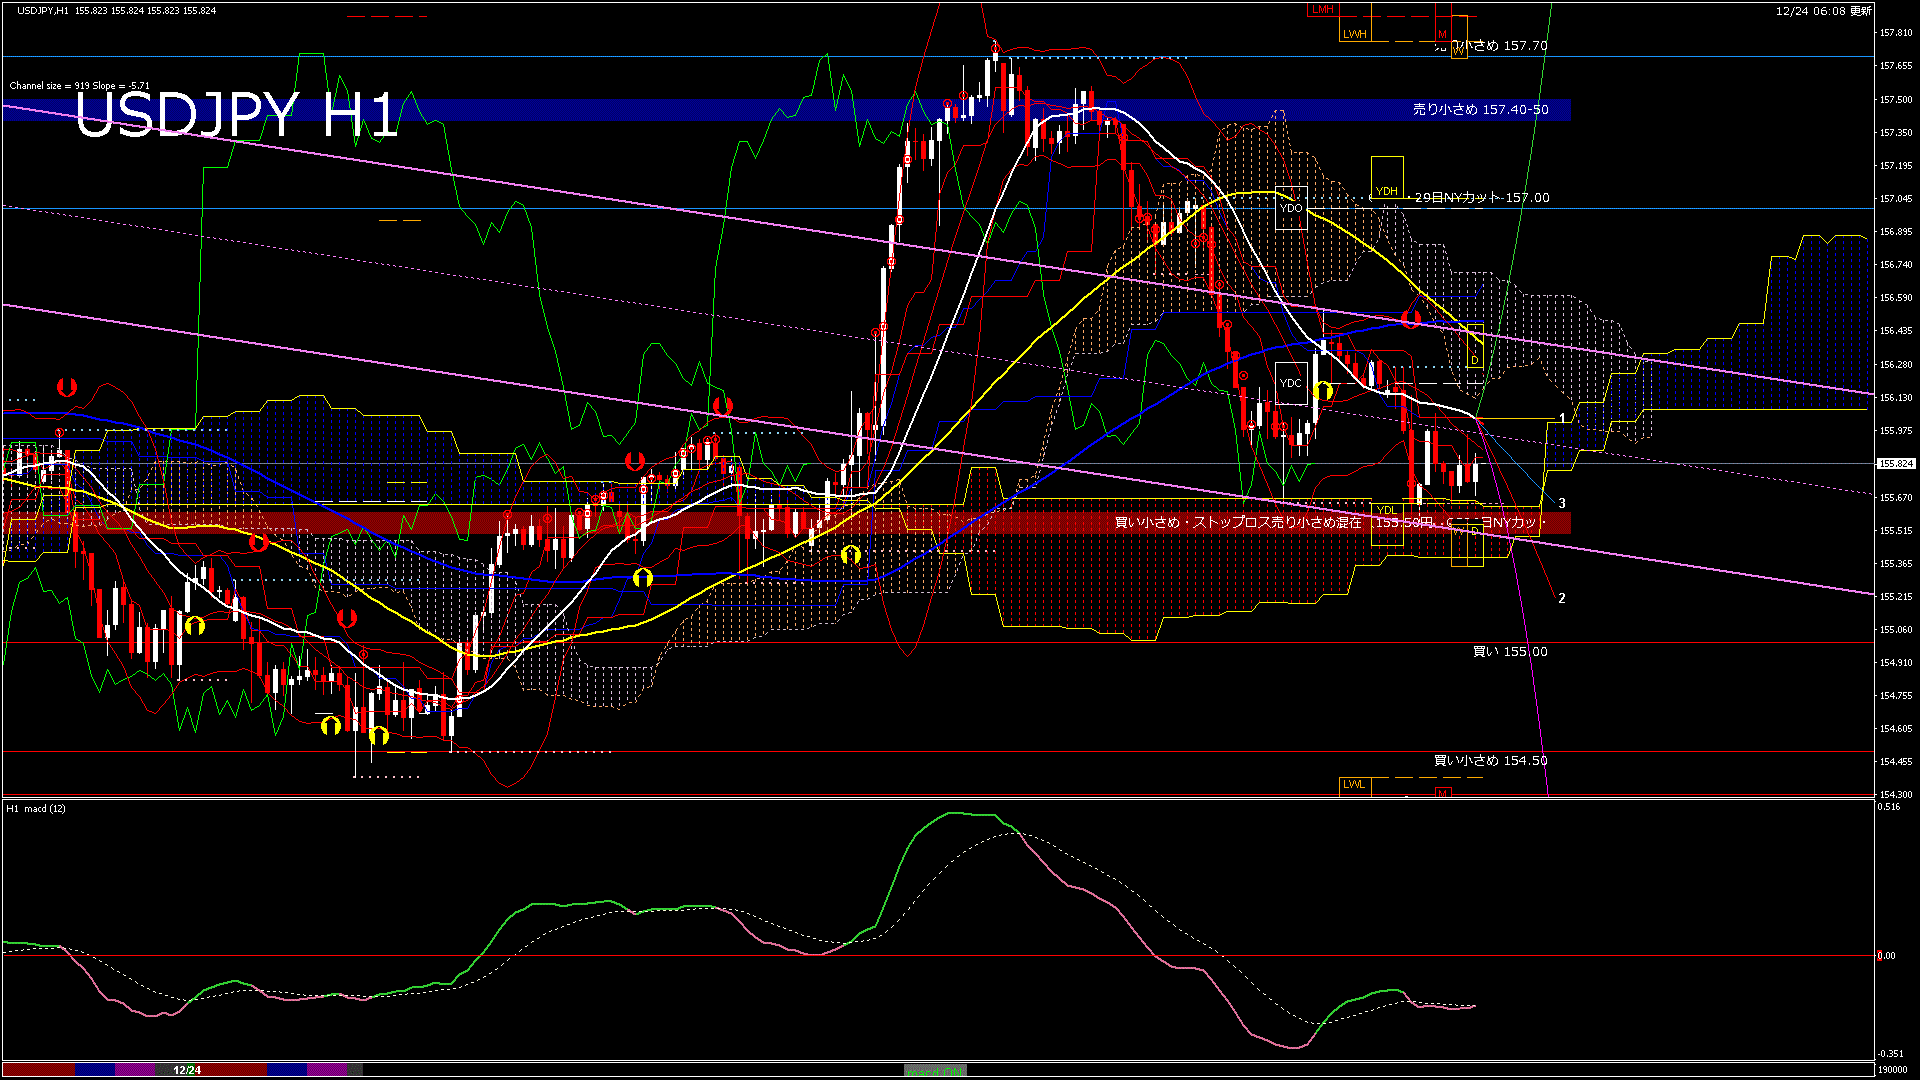1920x1080 pixels.
Task: Toggle the green macd ON button
Action: click(x=935, y=1071)
